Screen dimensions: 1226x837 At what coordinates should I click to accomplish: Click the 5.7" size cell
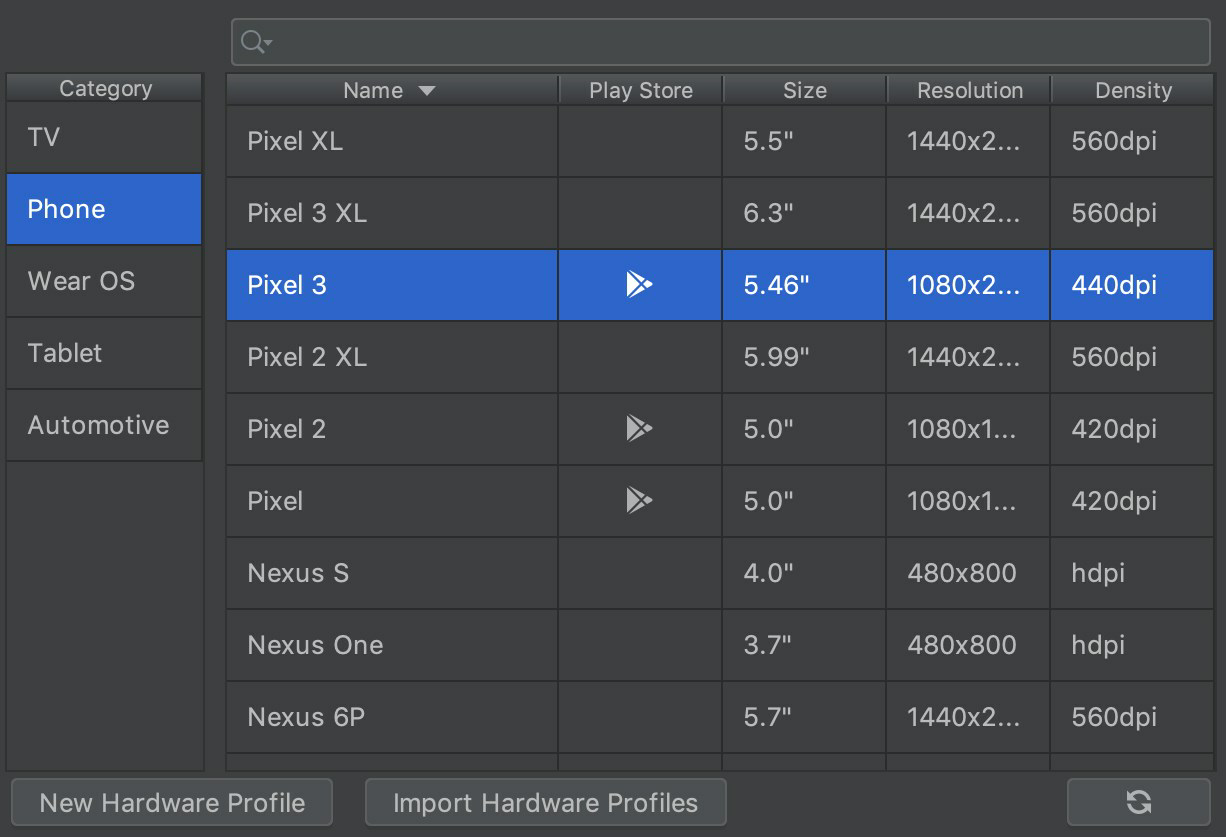click(x=804, y=717)
